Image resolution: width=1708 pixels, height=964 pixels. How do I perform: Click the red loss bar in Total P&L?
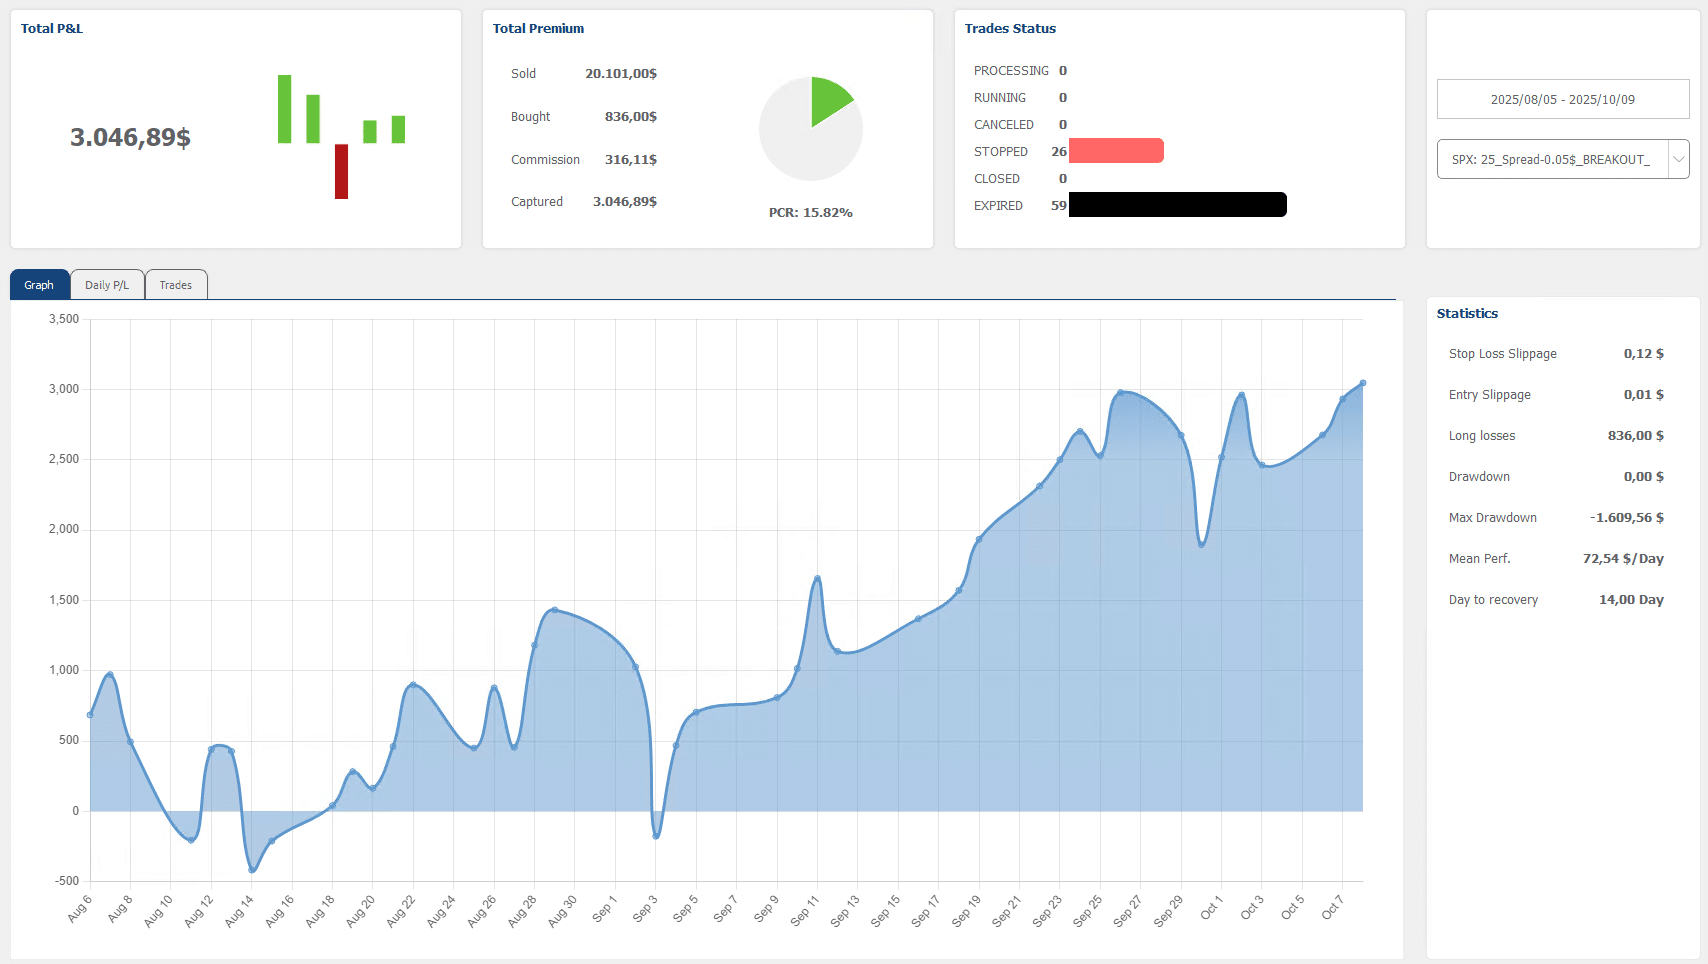[x=341, y=171]
